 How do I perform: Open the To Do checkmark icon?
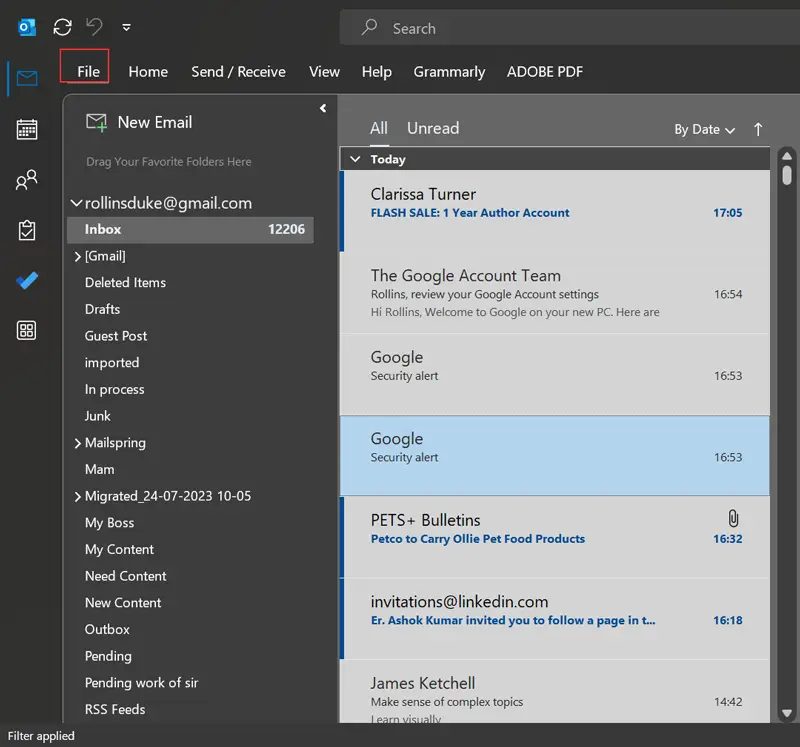[x=27, y=281]
